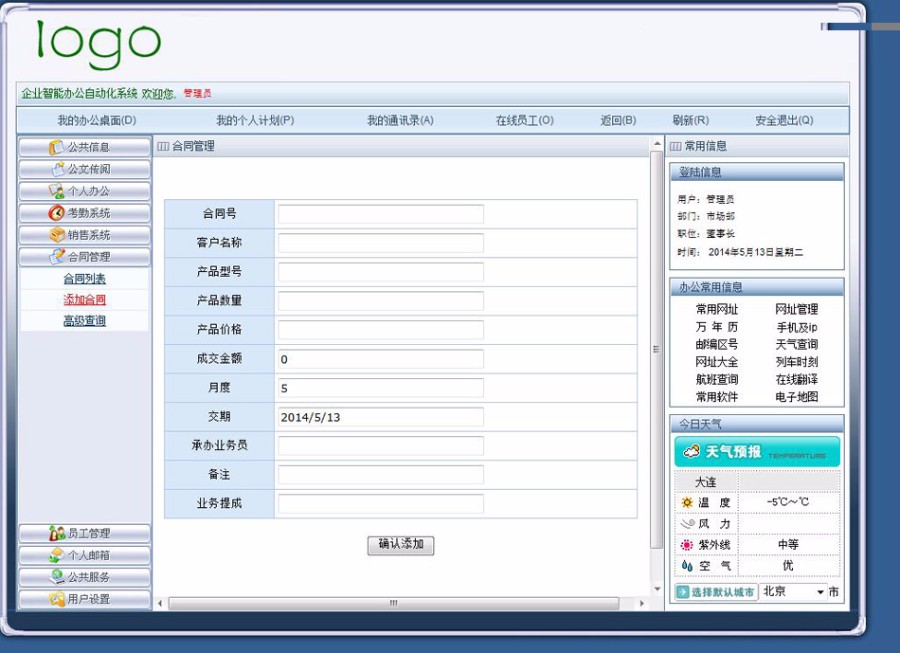
Task: Focus the 产品型号 input field
Action: click(381, 272)
